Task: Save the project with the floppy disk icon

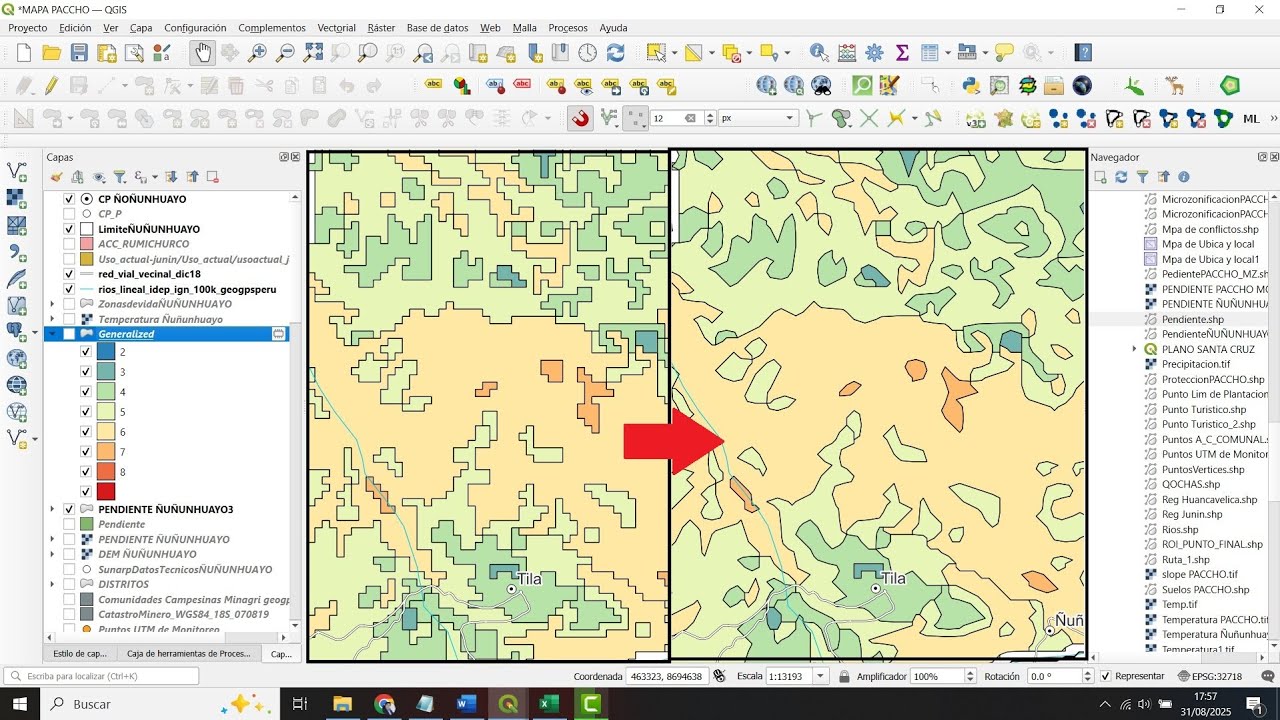Action: tap(80, 53)
